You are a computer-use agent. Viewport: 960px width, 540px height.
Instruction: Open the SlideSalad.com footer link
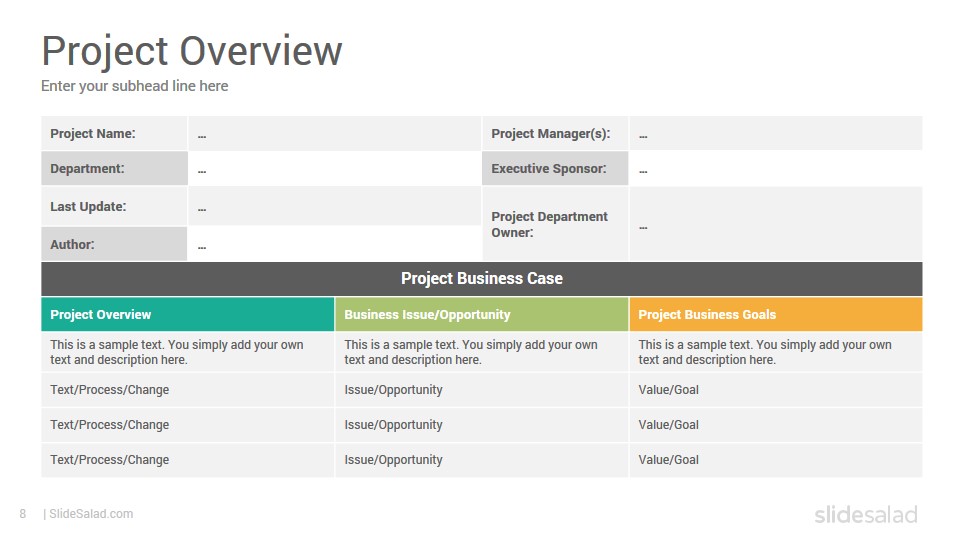[x=91, y=514]
